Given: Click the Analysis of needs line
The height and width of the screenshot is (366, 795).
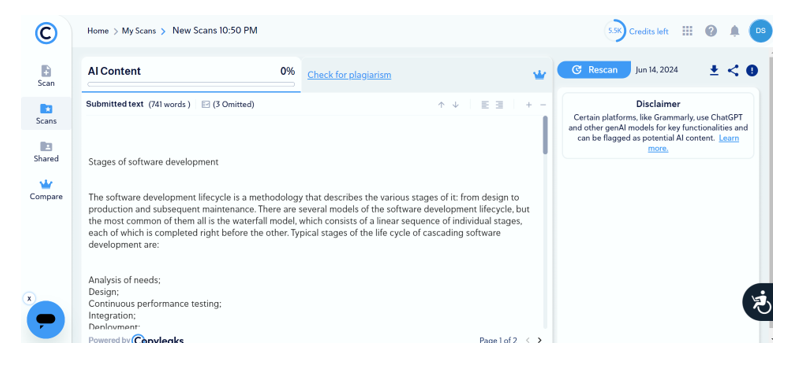Looking at the screenshot, I should pyautogui.click(x=125, y=280).
